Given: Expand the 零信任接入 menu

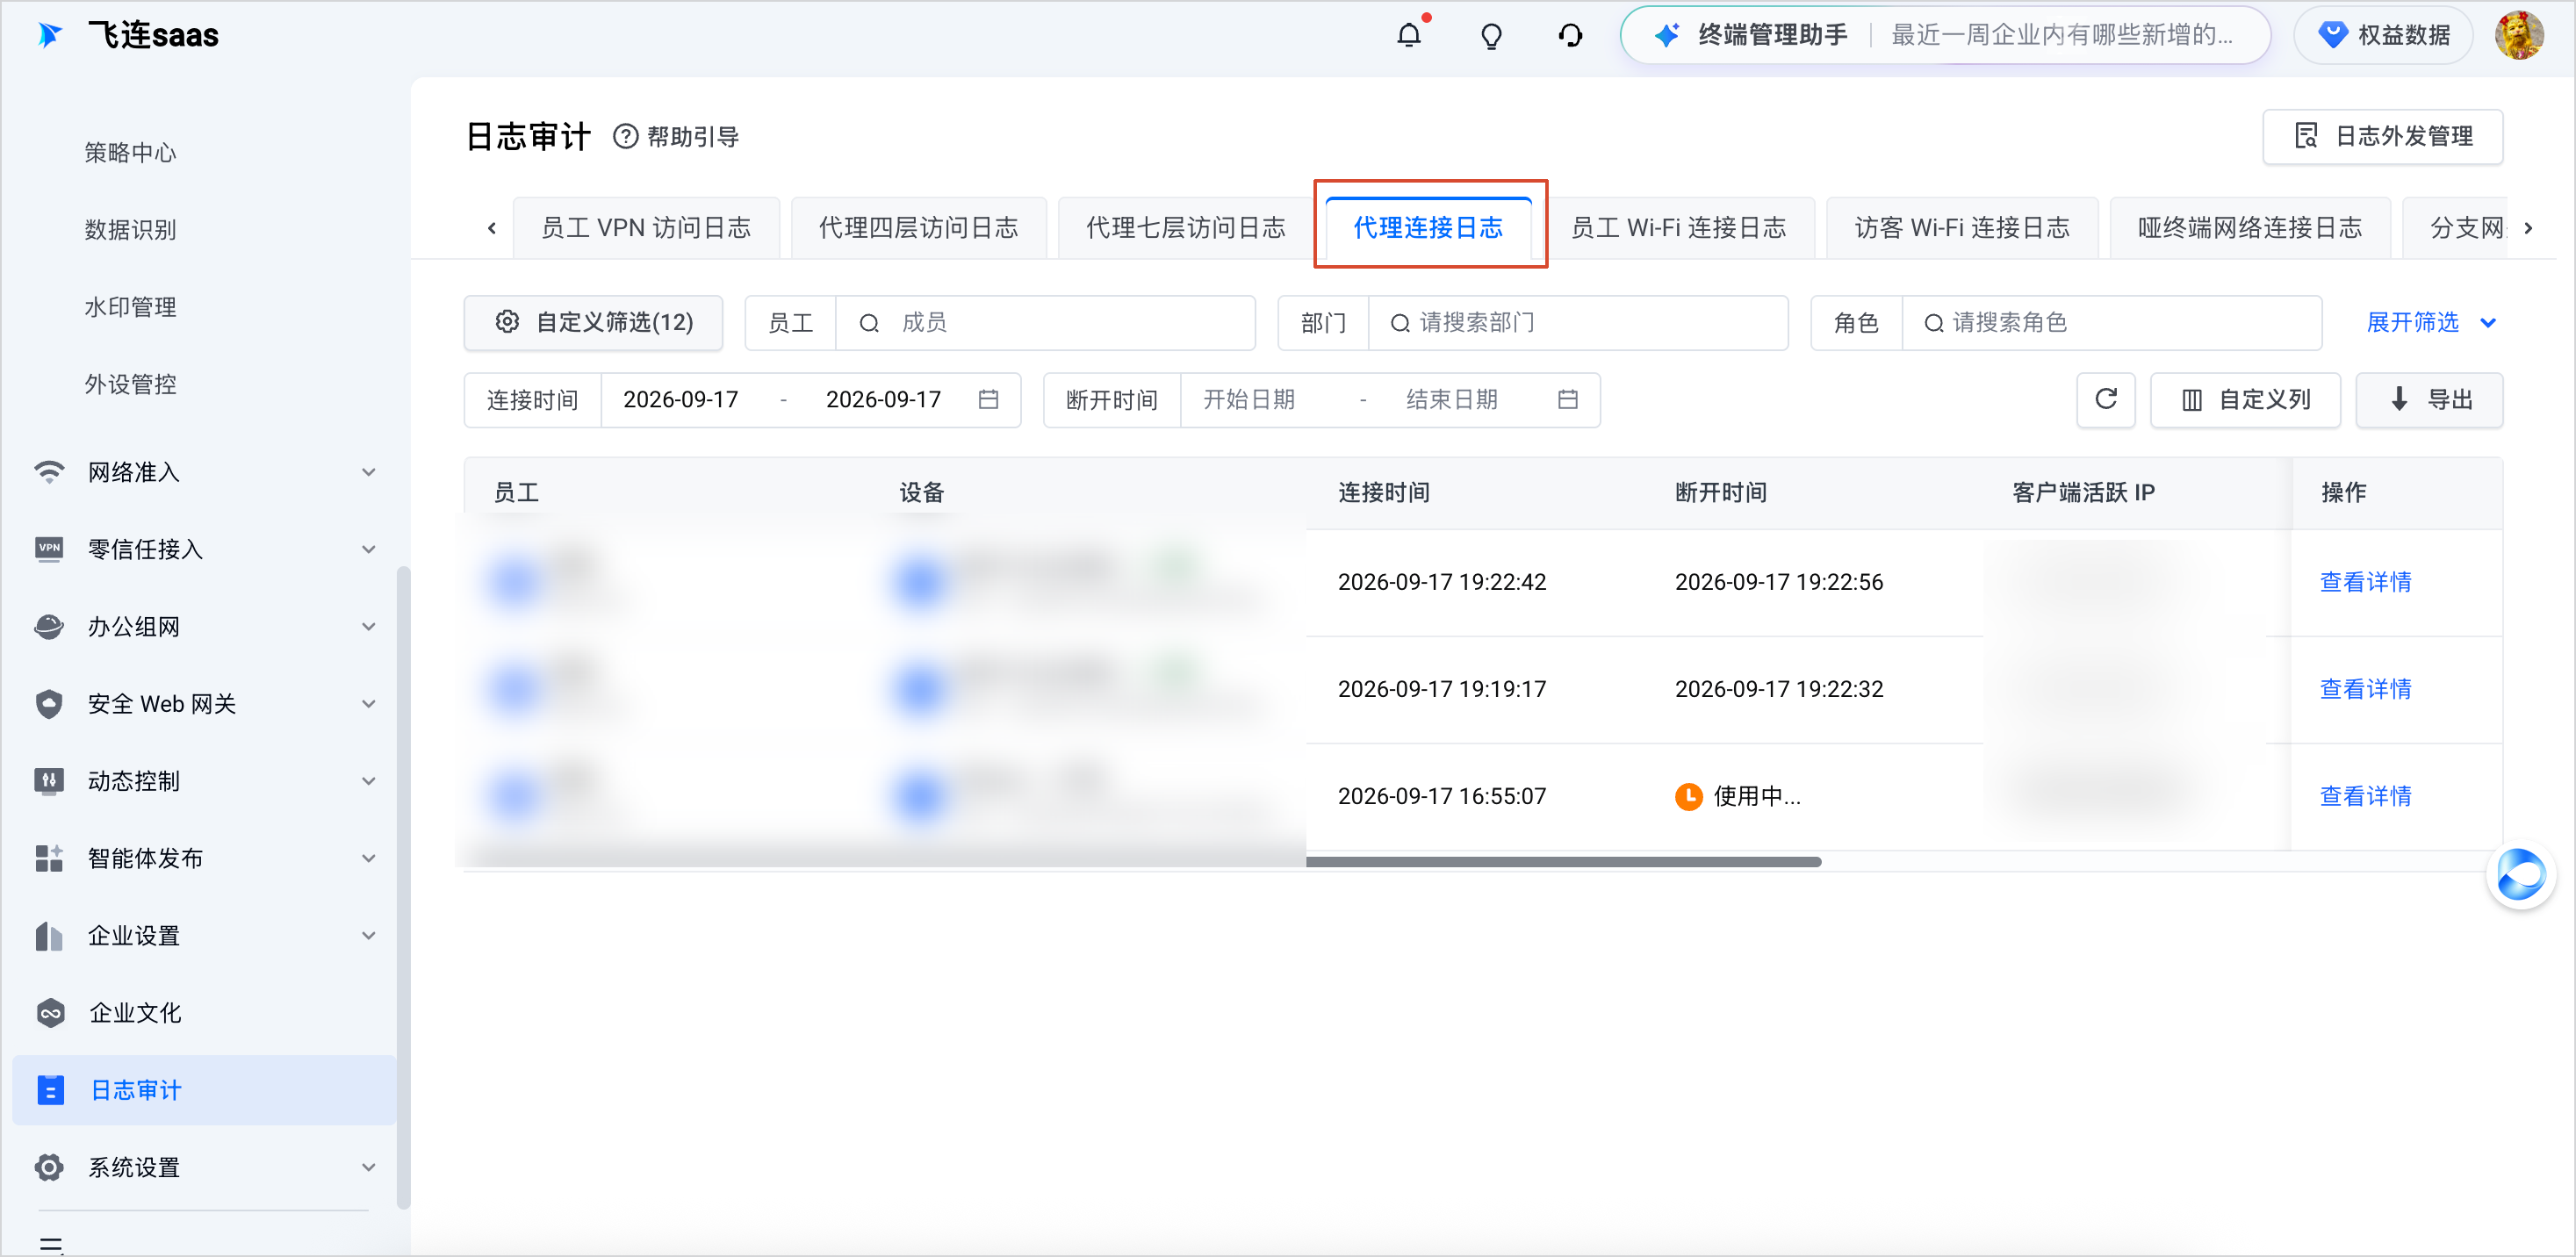Looking at the screenshot, I should click(x=205, y=549).
